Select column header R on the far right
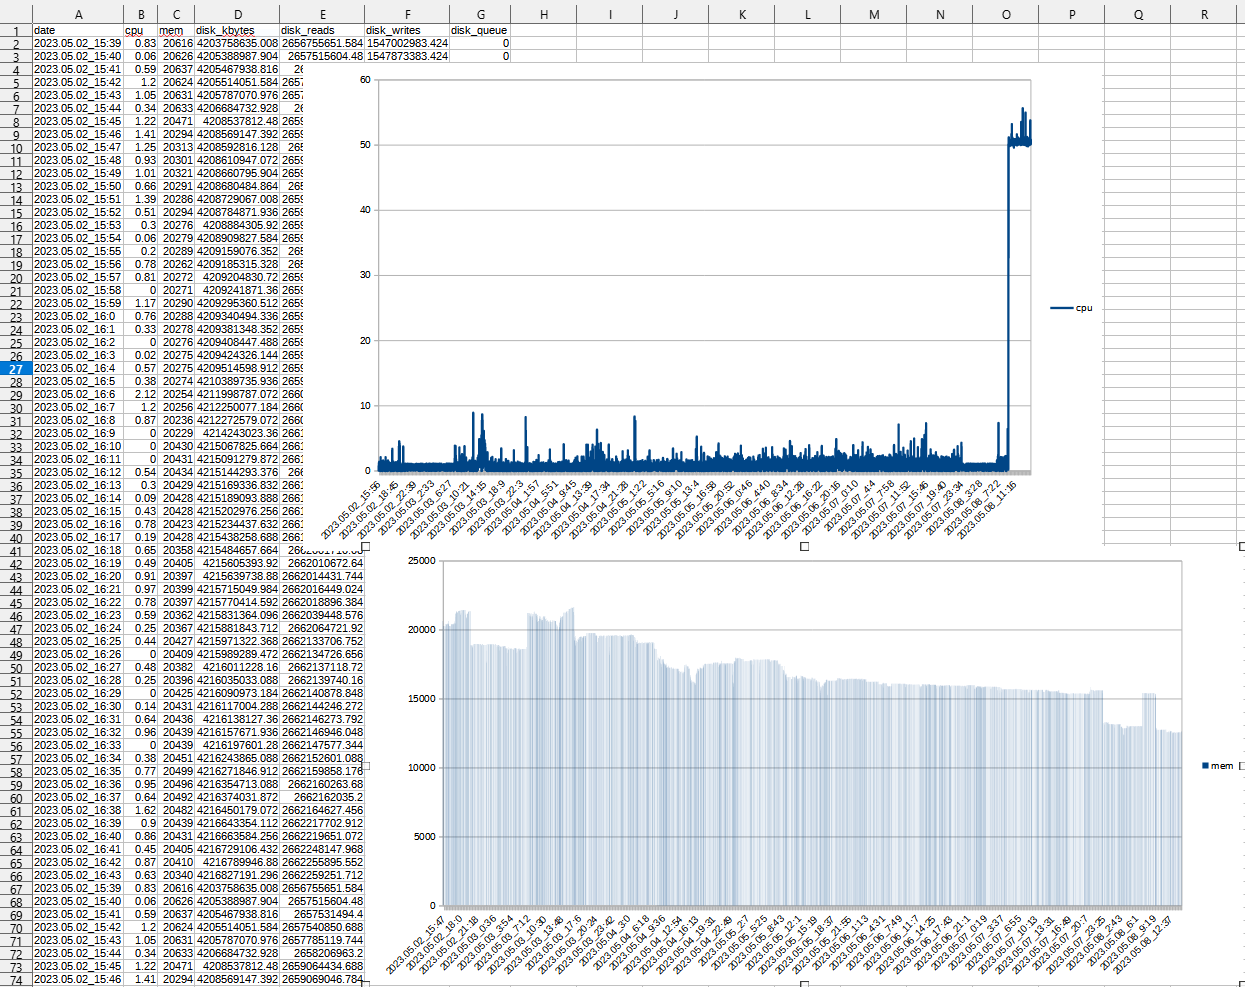 click(x=1203, y=14)
